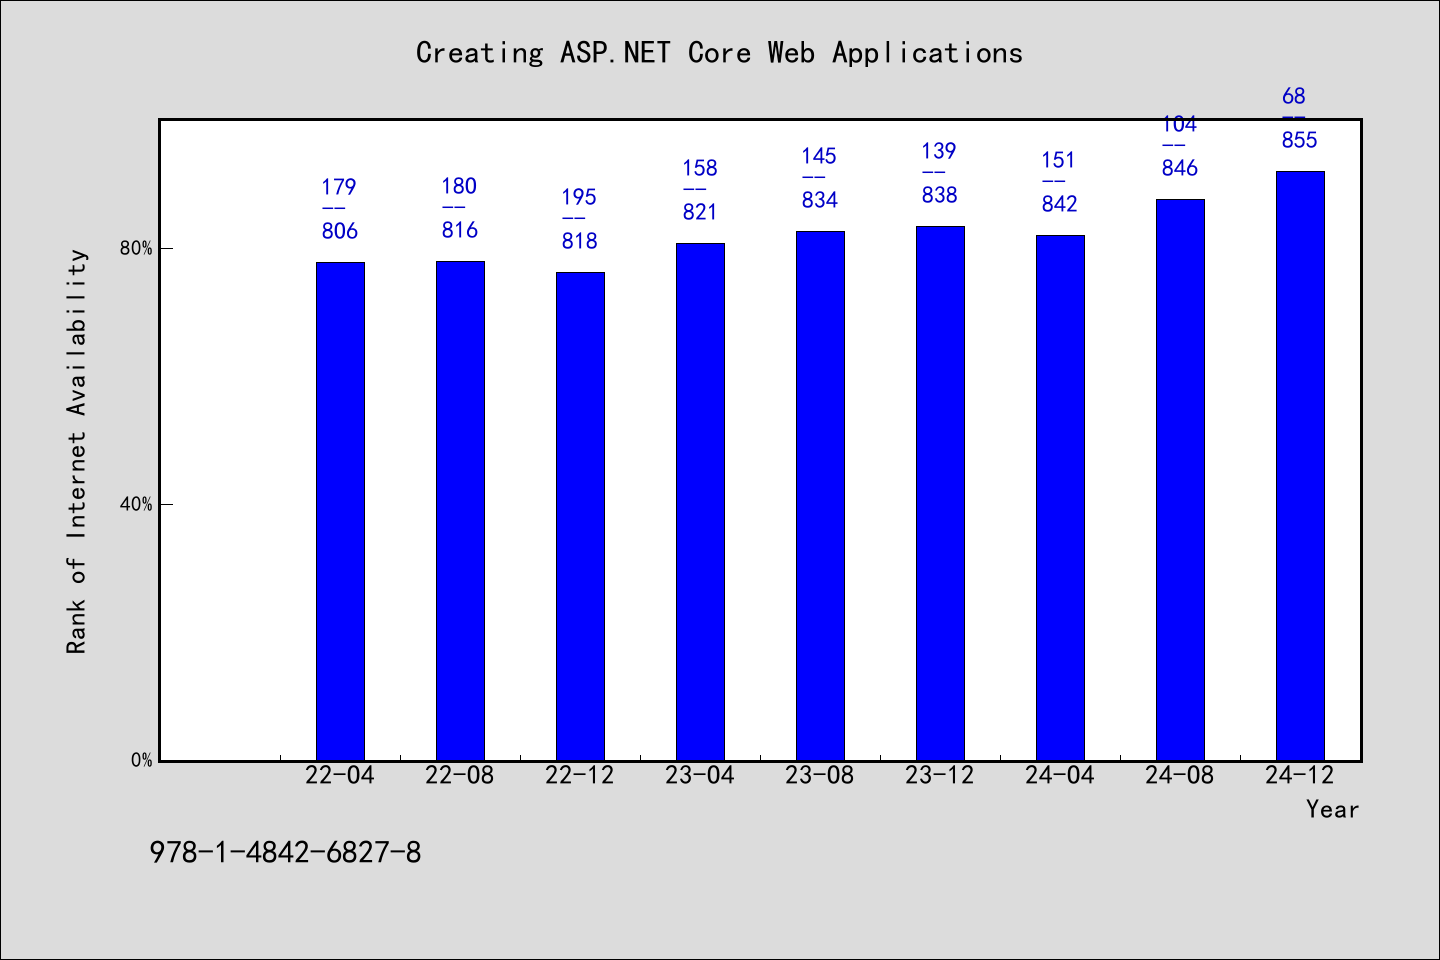The image size is (1440, 960).
Task: Click the 0% y-axis tick label
Action: [x=142, y=760]
